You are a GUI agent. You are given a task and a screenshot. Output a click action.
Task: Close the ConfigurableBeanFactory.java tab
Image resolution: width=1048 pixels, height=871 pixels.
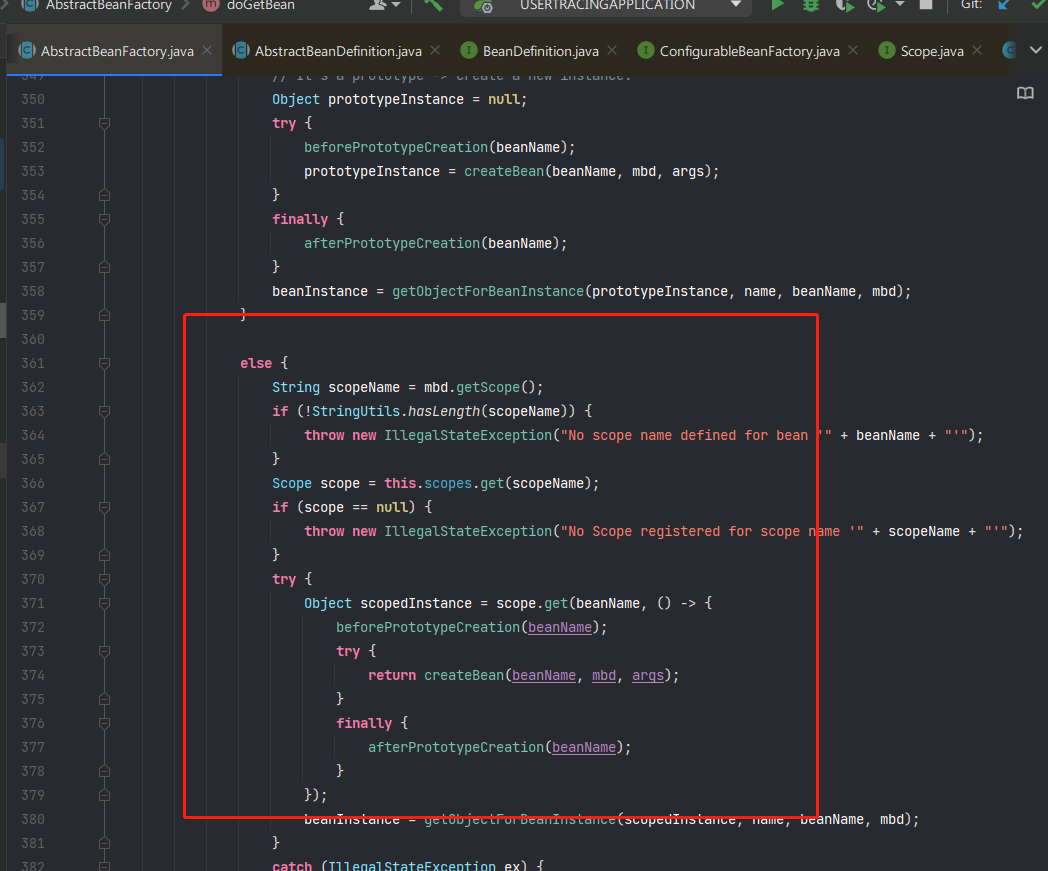pos(853,51)
